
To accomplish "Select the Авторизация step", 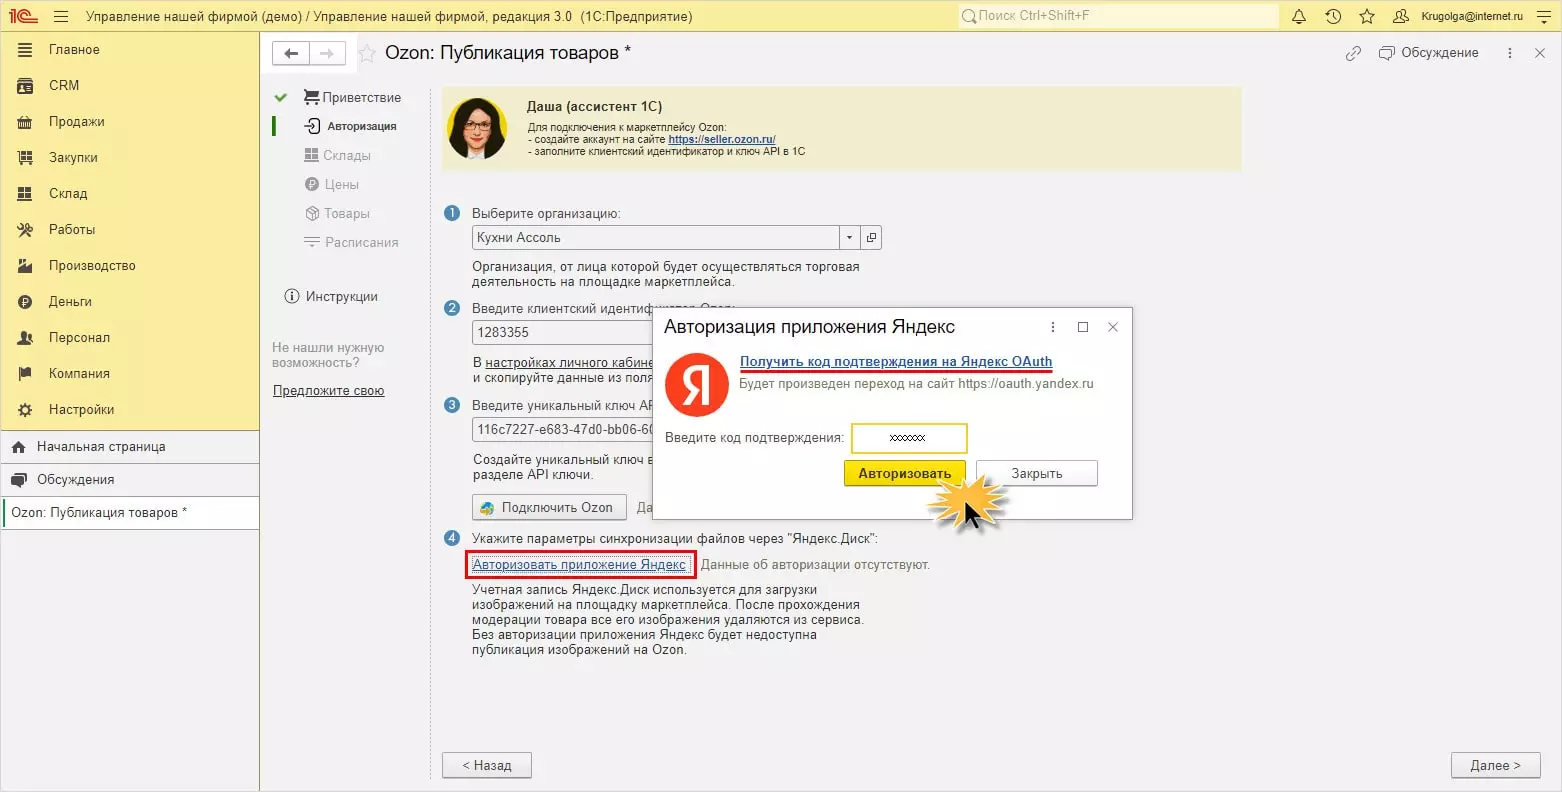I will click(351, 127).
